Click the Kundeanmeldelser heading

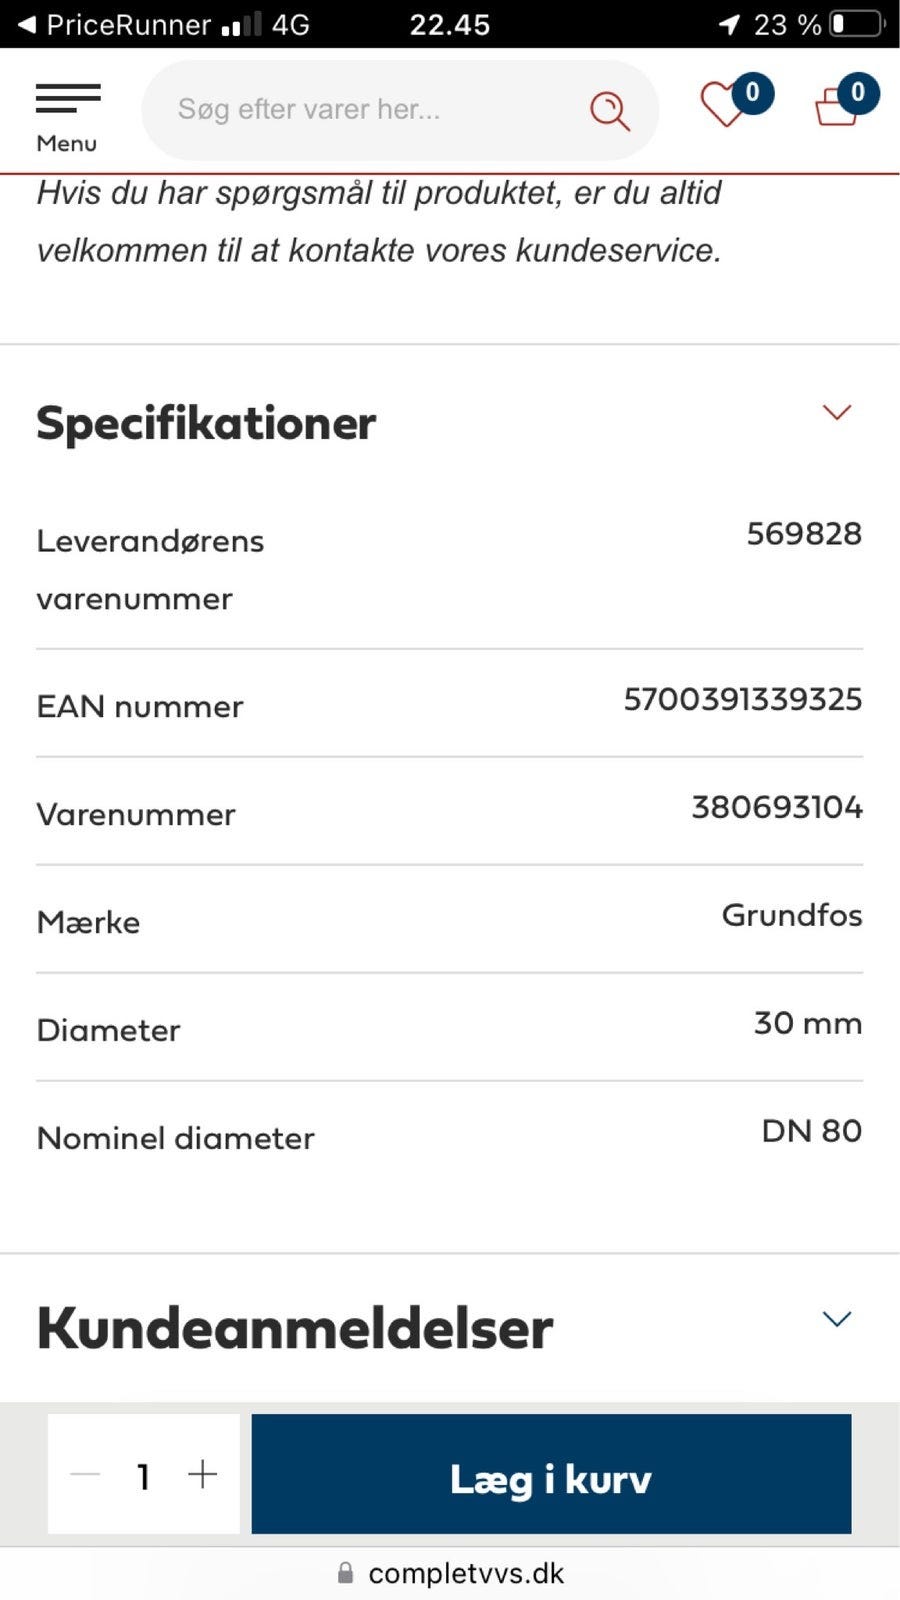tap(295, 1328)
